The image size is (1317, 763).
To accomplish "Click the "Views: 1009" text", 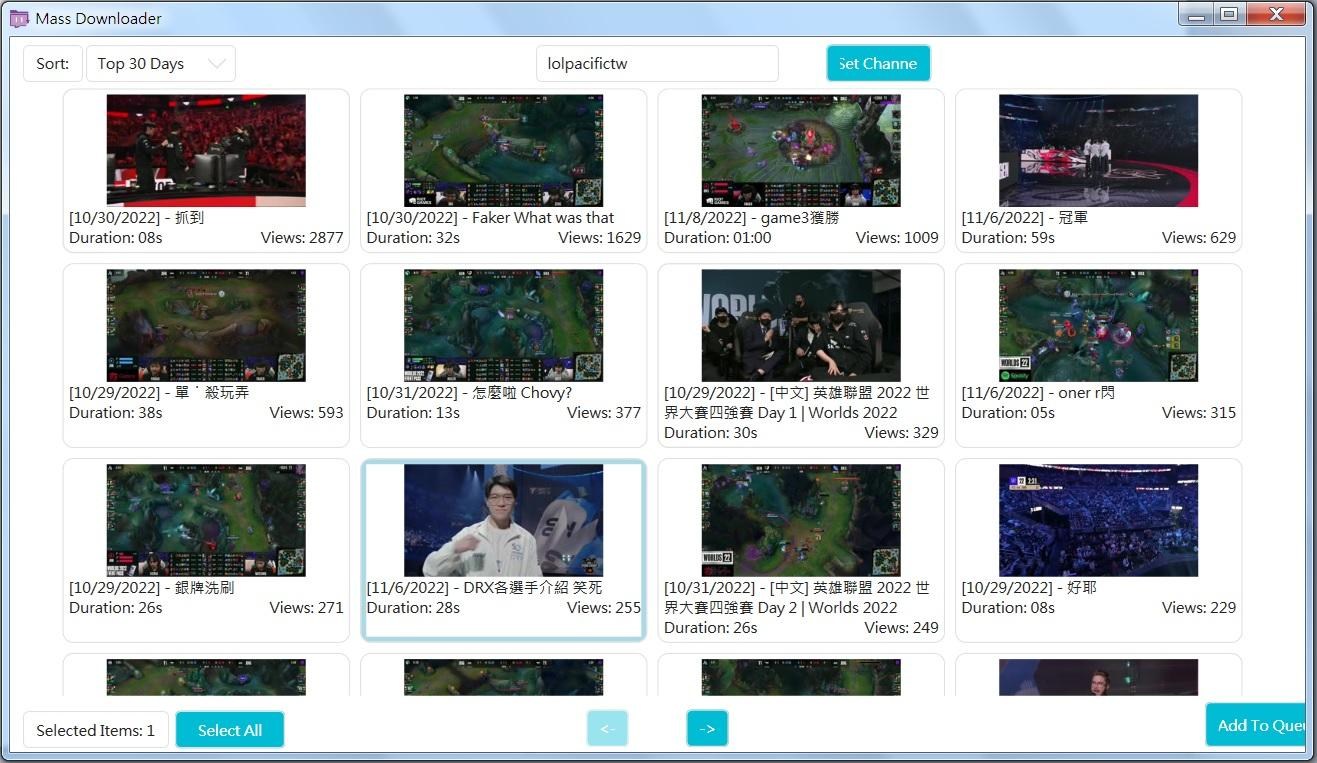I will (897, 238).
